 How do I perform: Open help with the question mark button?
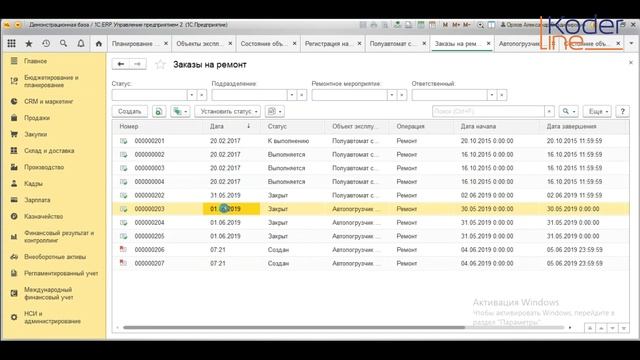[622, 111]
